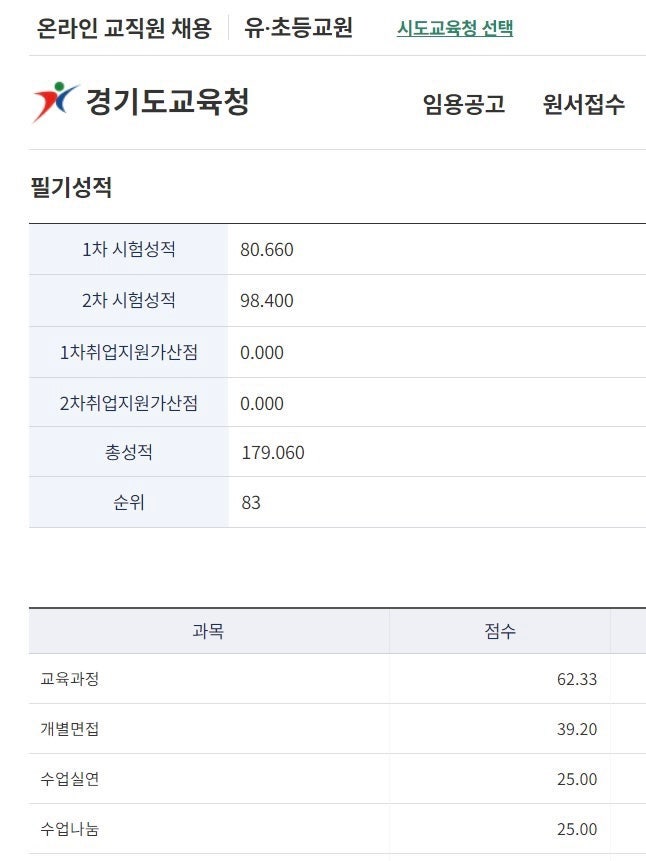Select the 1차 시험성적 row label

tap(129, 249)
